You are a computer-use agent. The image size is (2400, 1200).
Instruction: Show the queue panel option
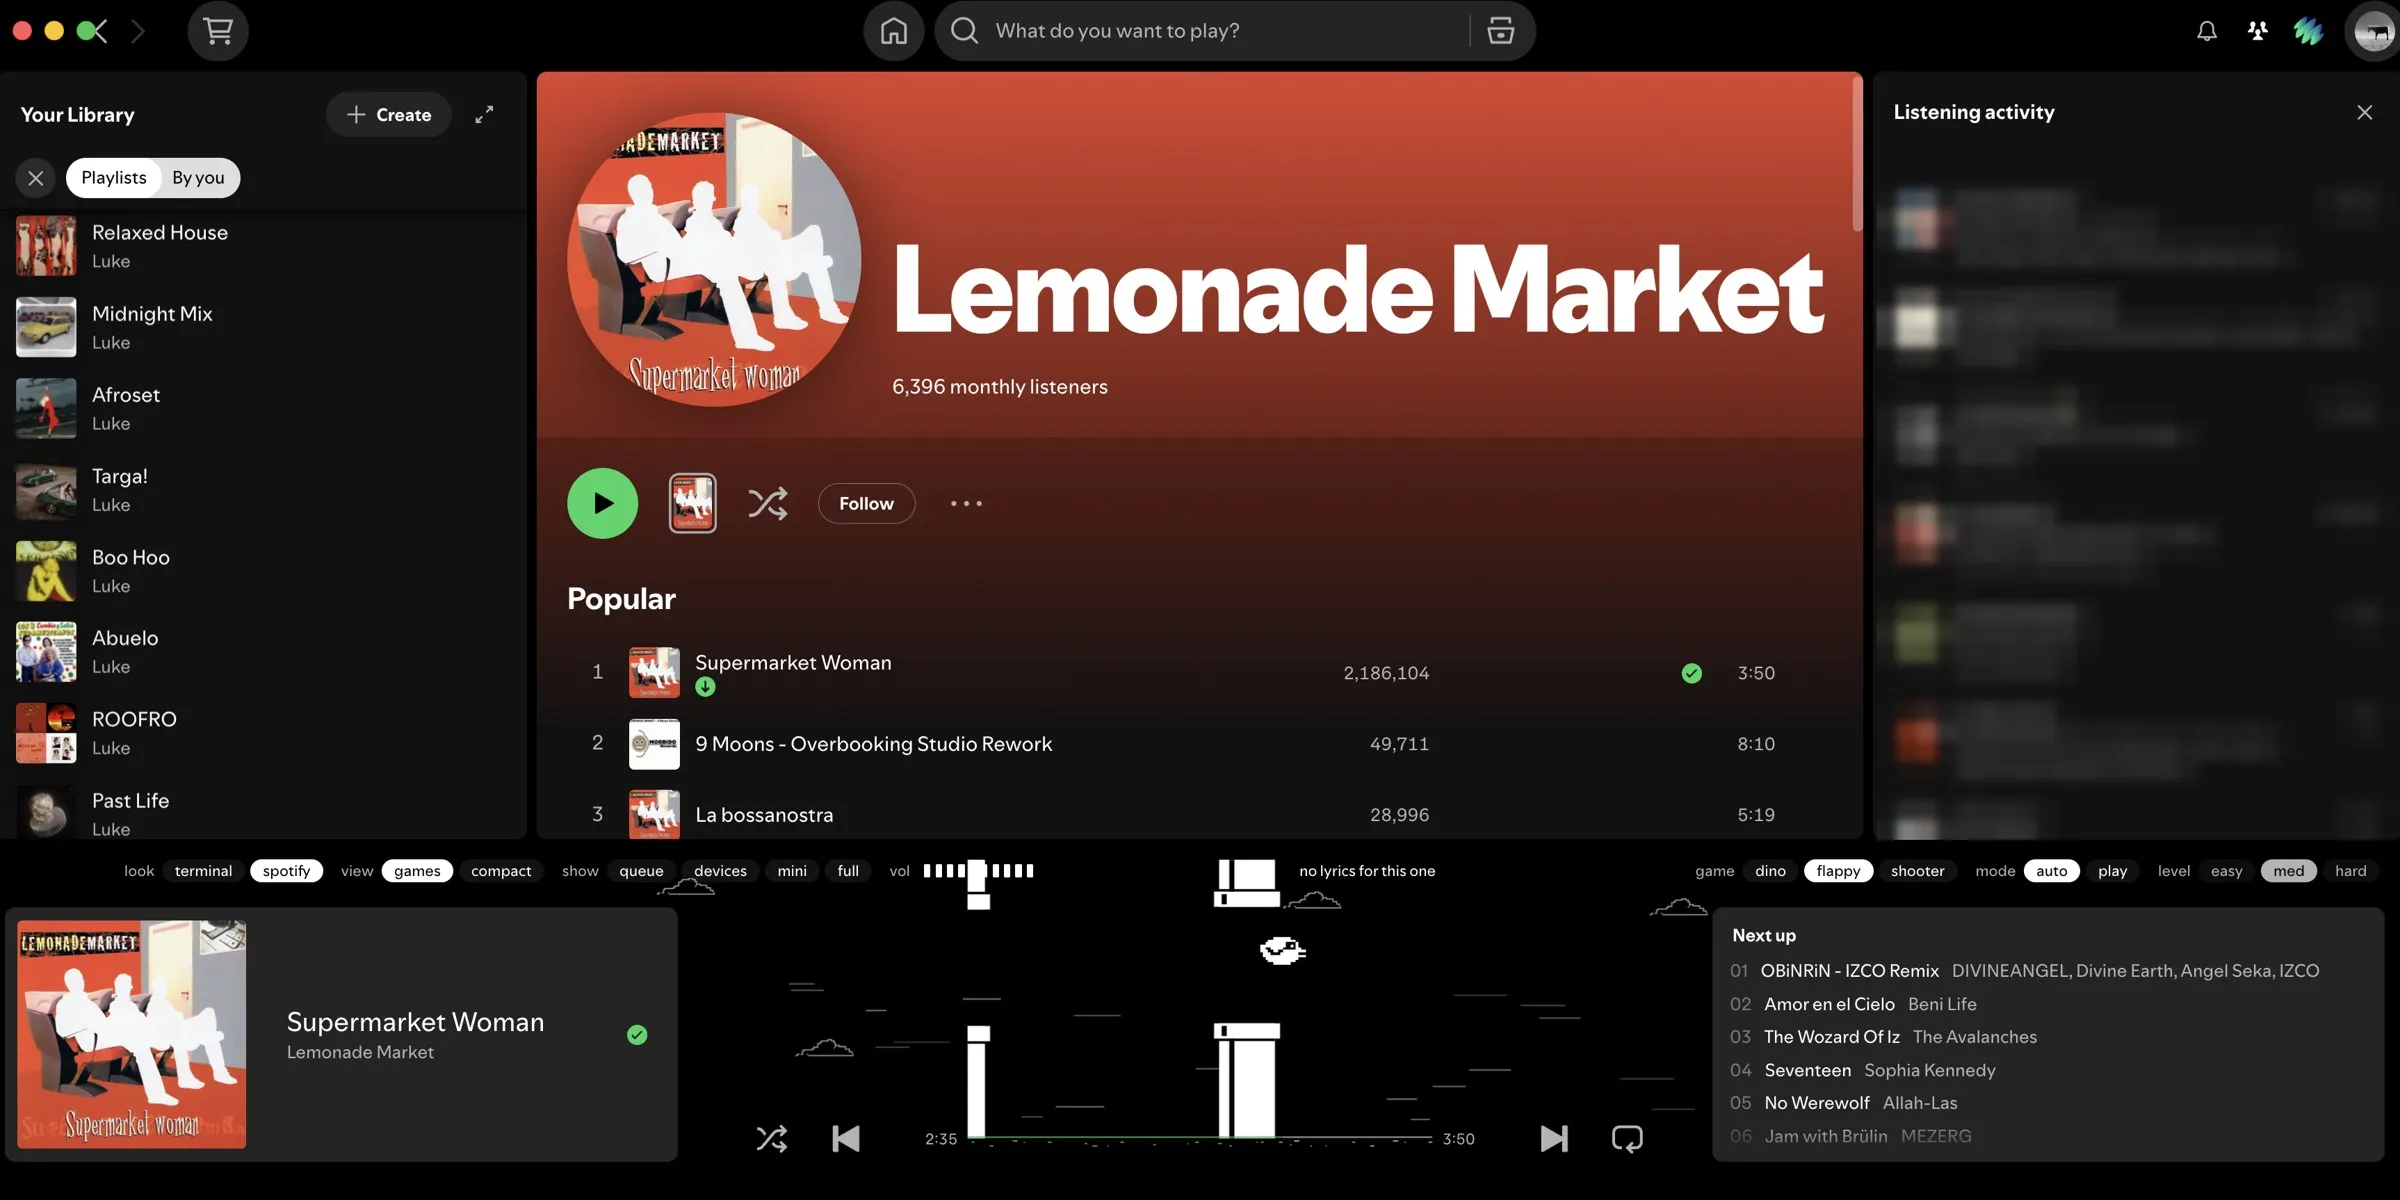pos(641,871)
